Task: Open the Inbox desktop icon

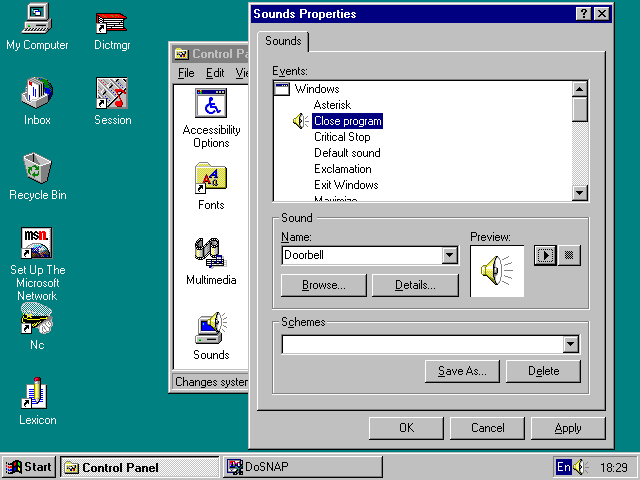Action: click(x=37, y=94)
